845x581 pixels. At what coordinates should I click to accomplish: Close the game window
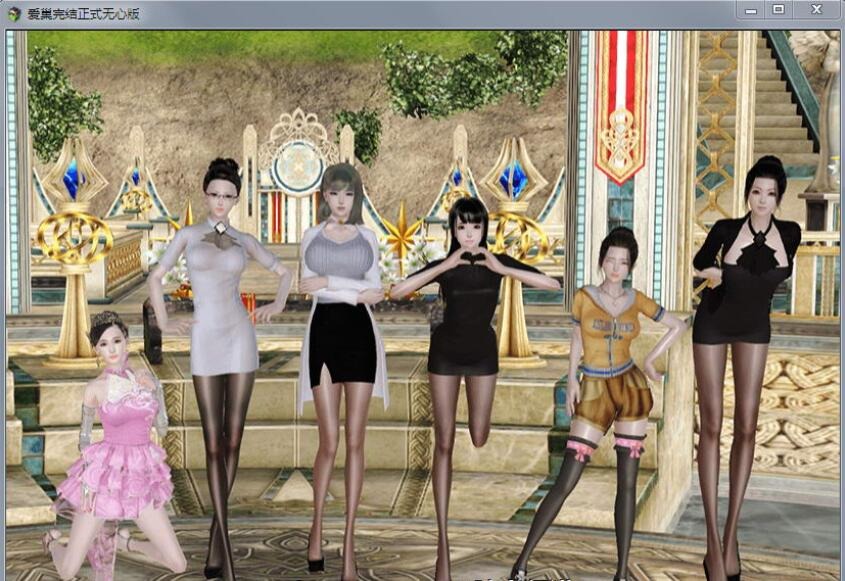pos(817,9)
